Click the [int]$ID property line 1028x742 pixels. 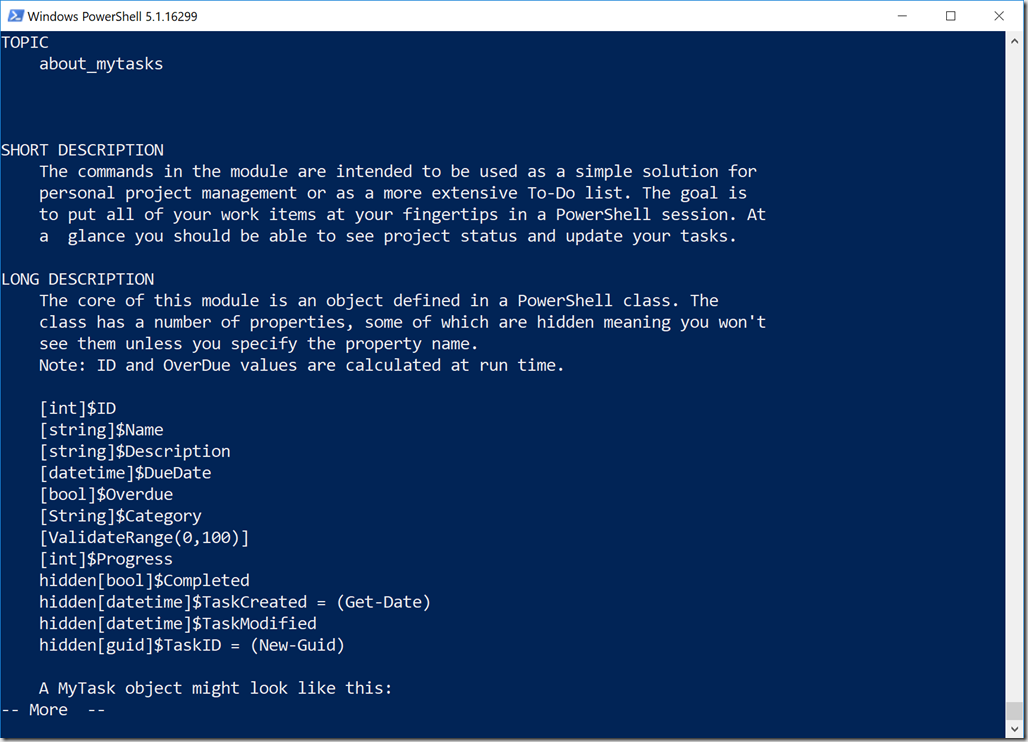(77, 408)
